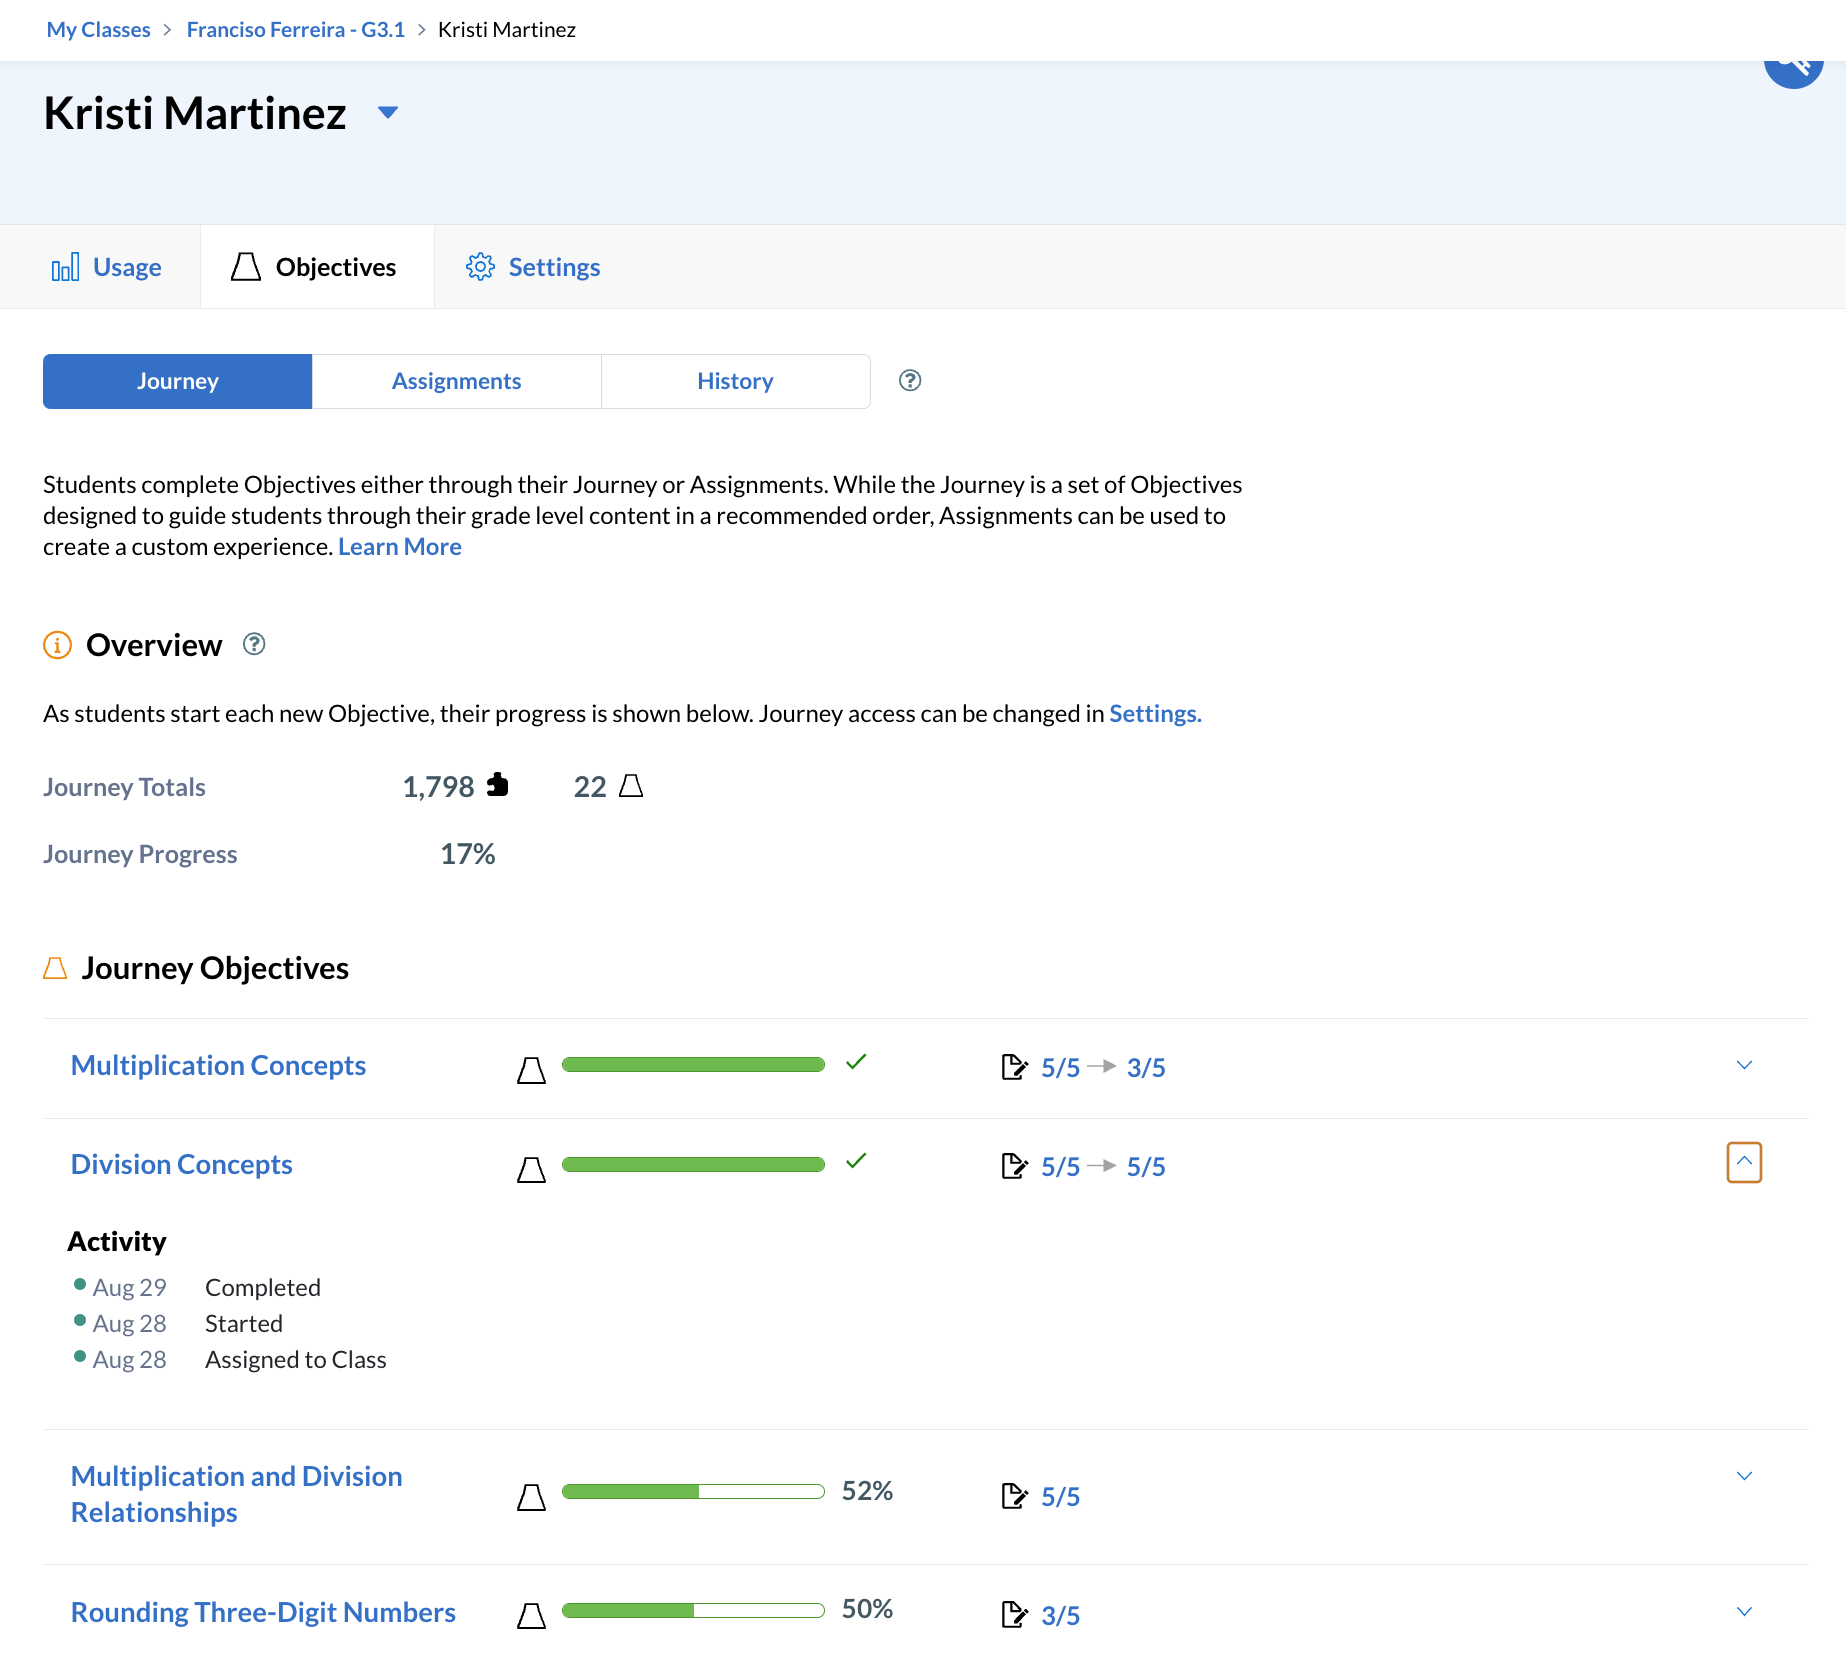Click the puzzle piece icon by 1,798
Viewport: 1846px width, 1662px height.
click(497, 785)
